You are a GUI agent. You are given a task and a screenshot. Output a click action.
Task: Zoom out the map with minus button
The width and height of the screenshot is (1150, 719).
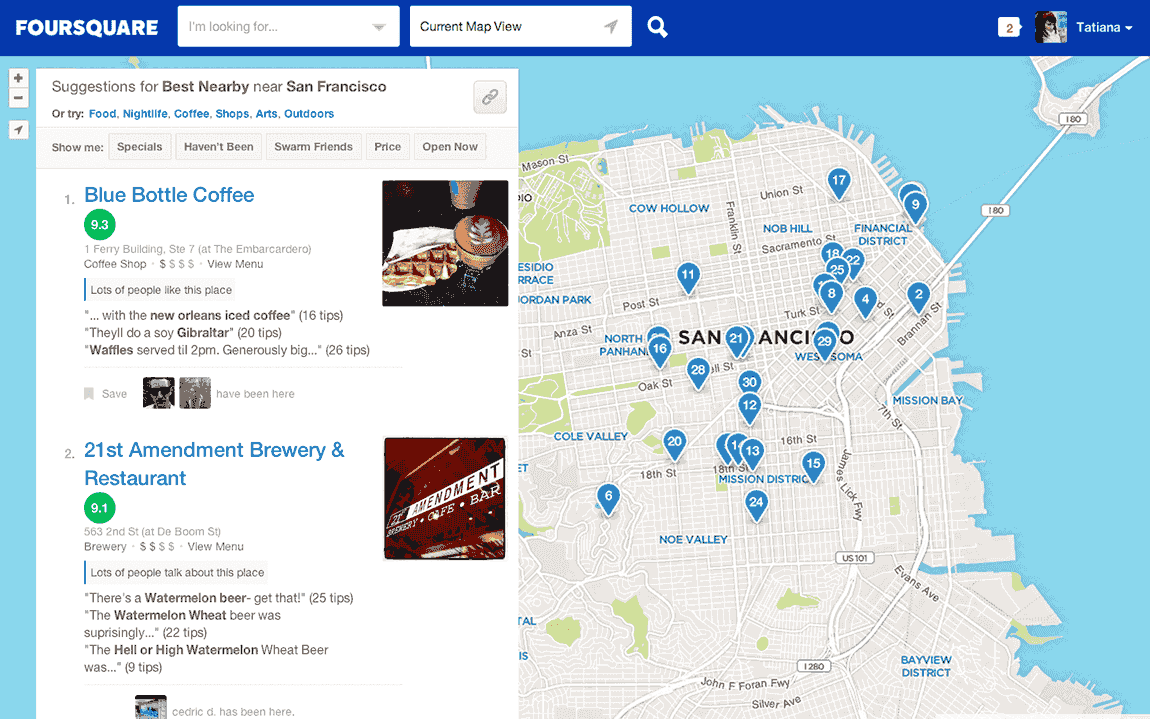point(18,98)
